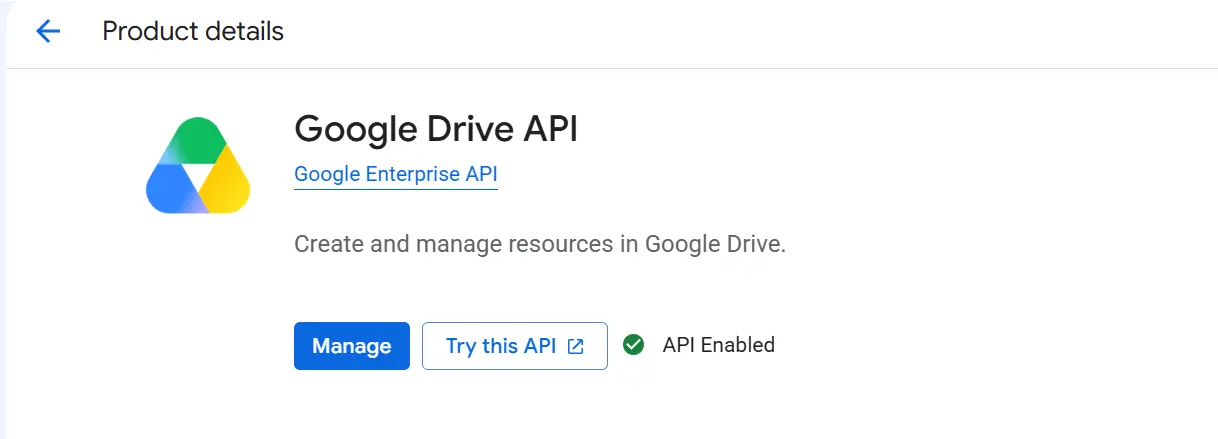1218x439 pixels.
Task: Click the Google Drive API logo
Action: click(x=198, y=166)
